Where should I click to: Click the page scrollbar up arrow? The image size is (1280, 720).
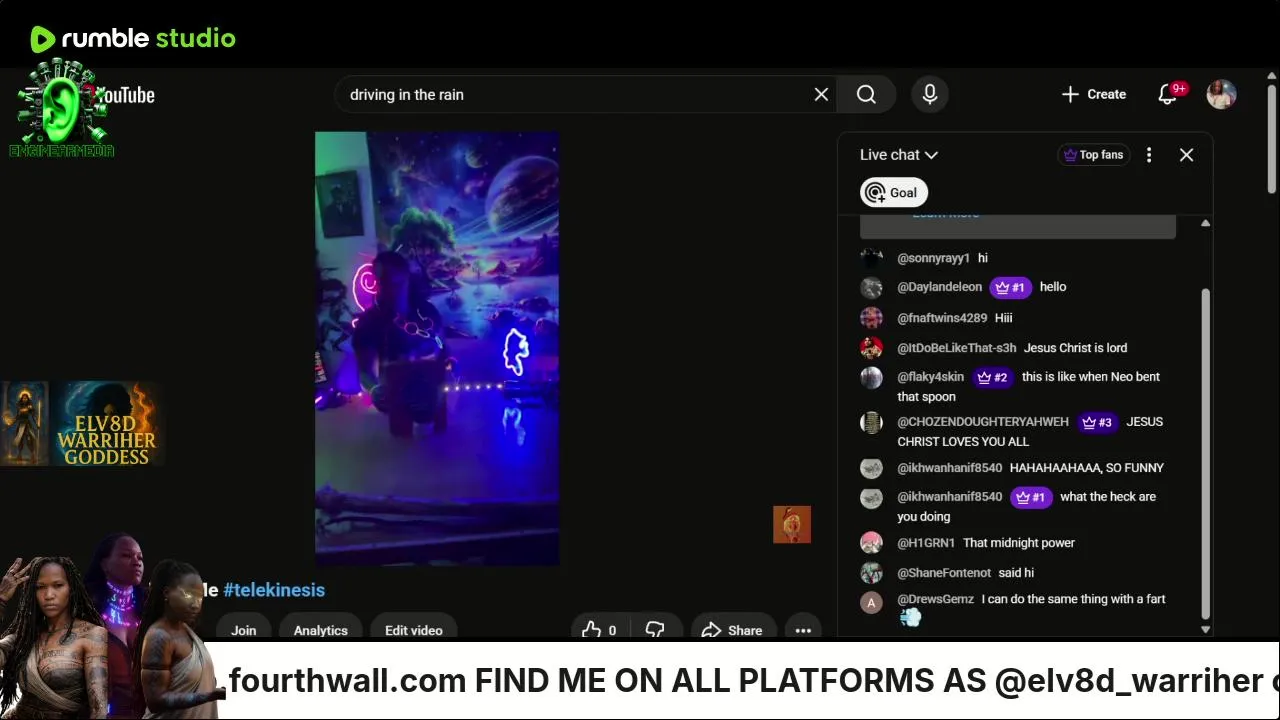click(1272, 76)
